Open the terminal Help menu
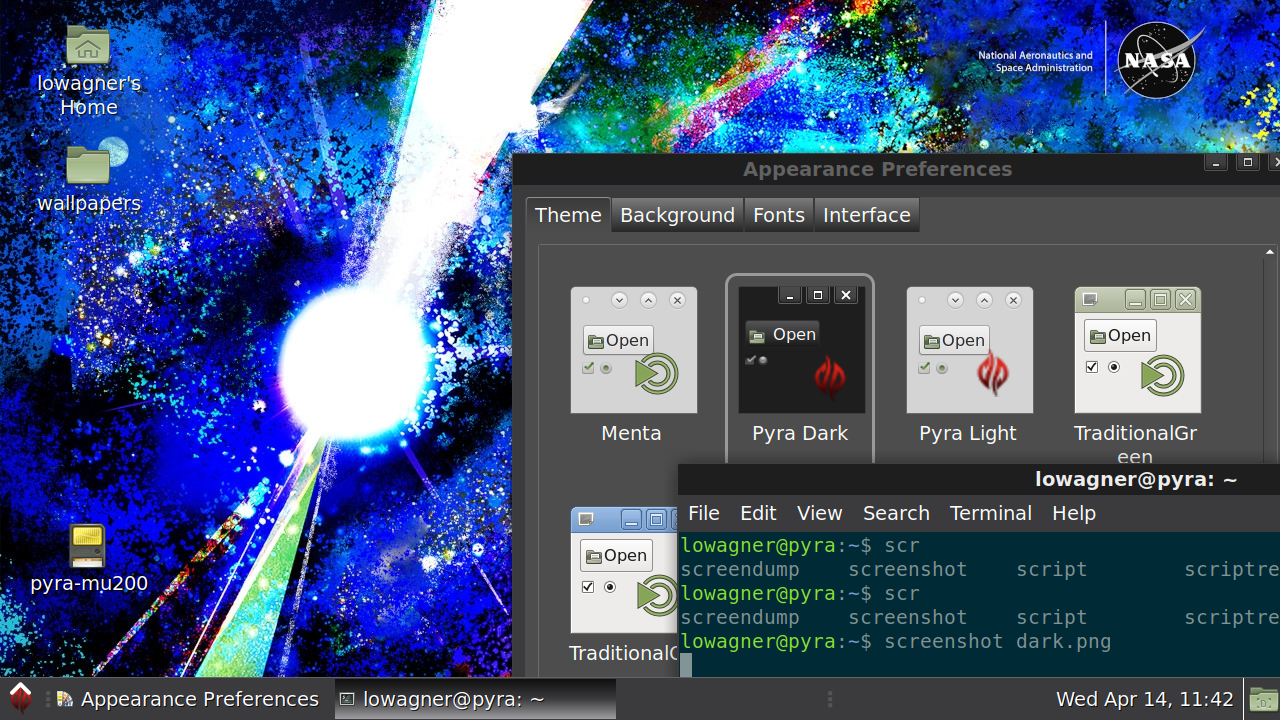This screenshot has width=1280, height=720. (x=1074, y=513)
